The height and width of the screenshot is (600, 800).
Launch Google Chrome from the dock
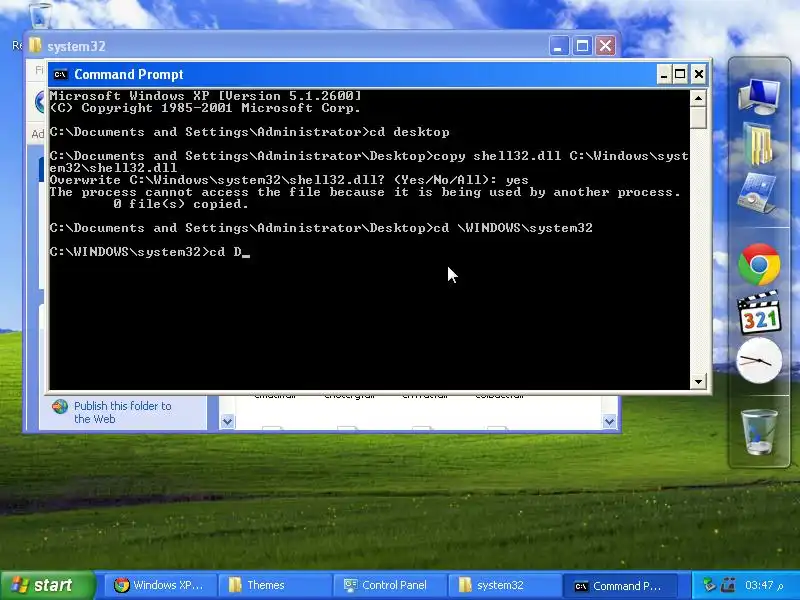click(x=759, y=264)
